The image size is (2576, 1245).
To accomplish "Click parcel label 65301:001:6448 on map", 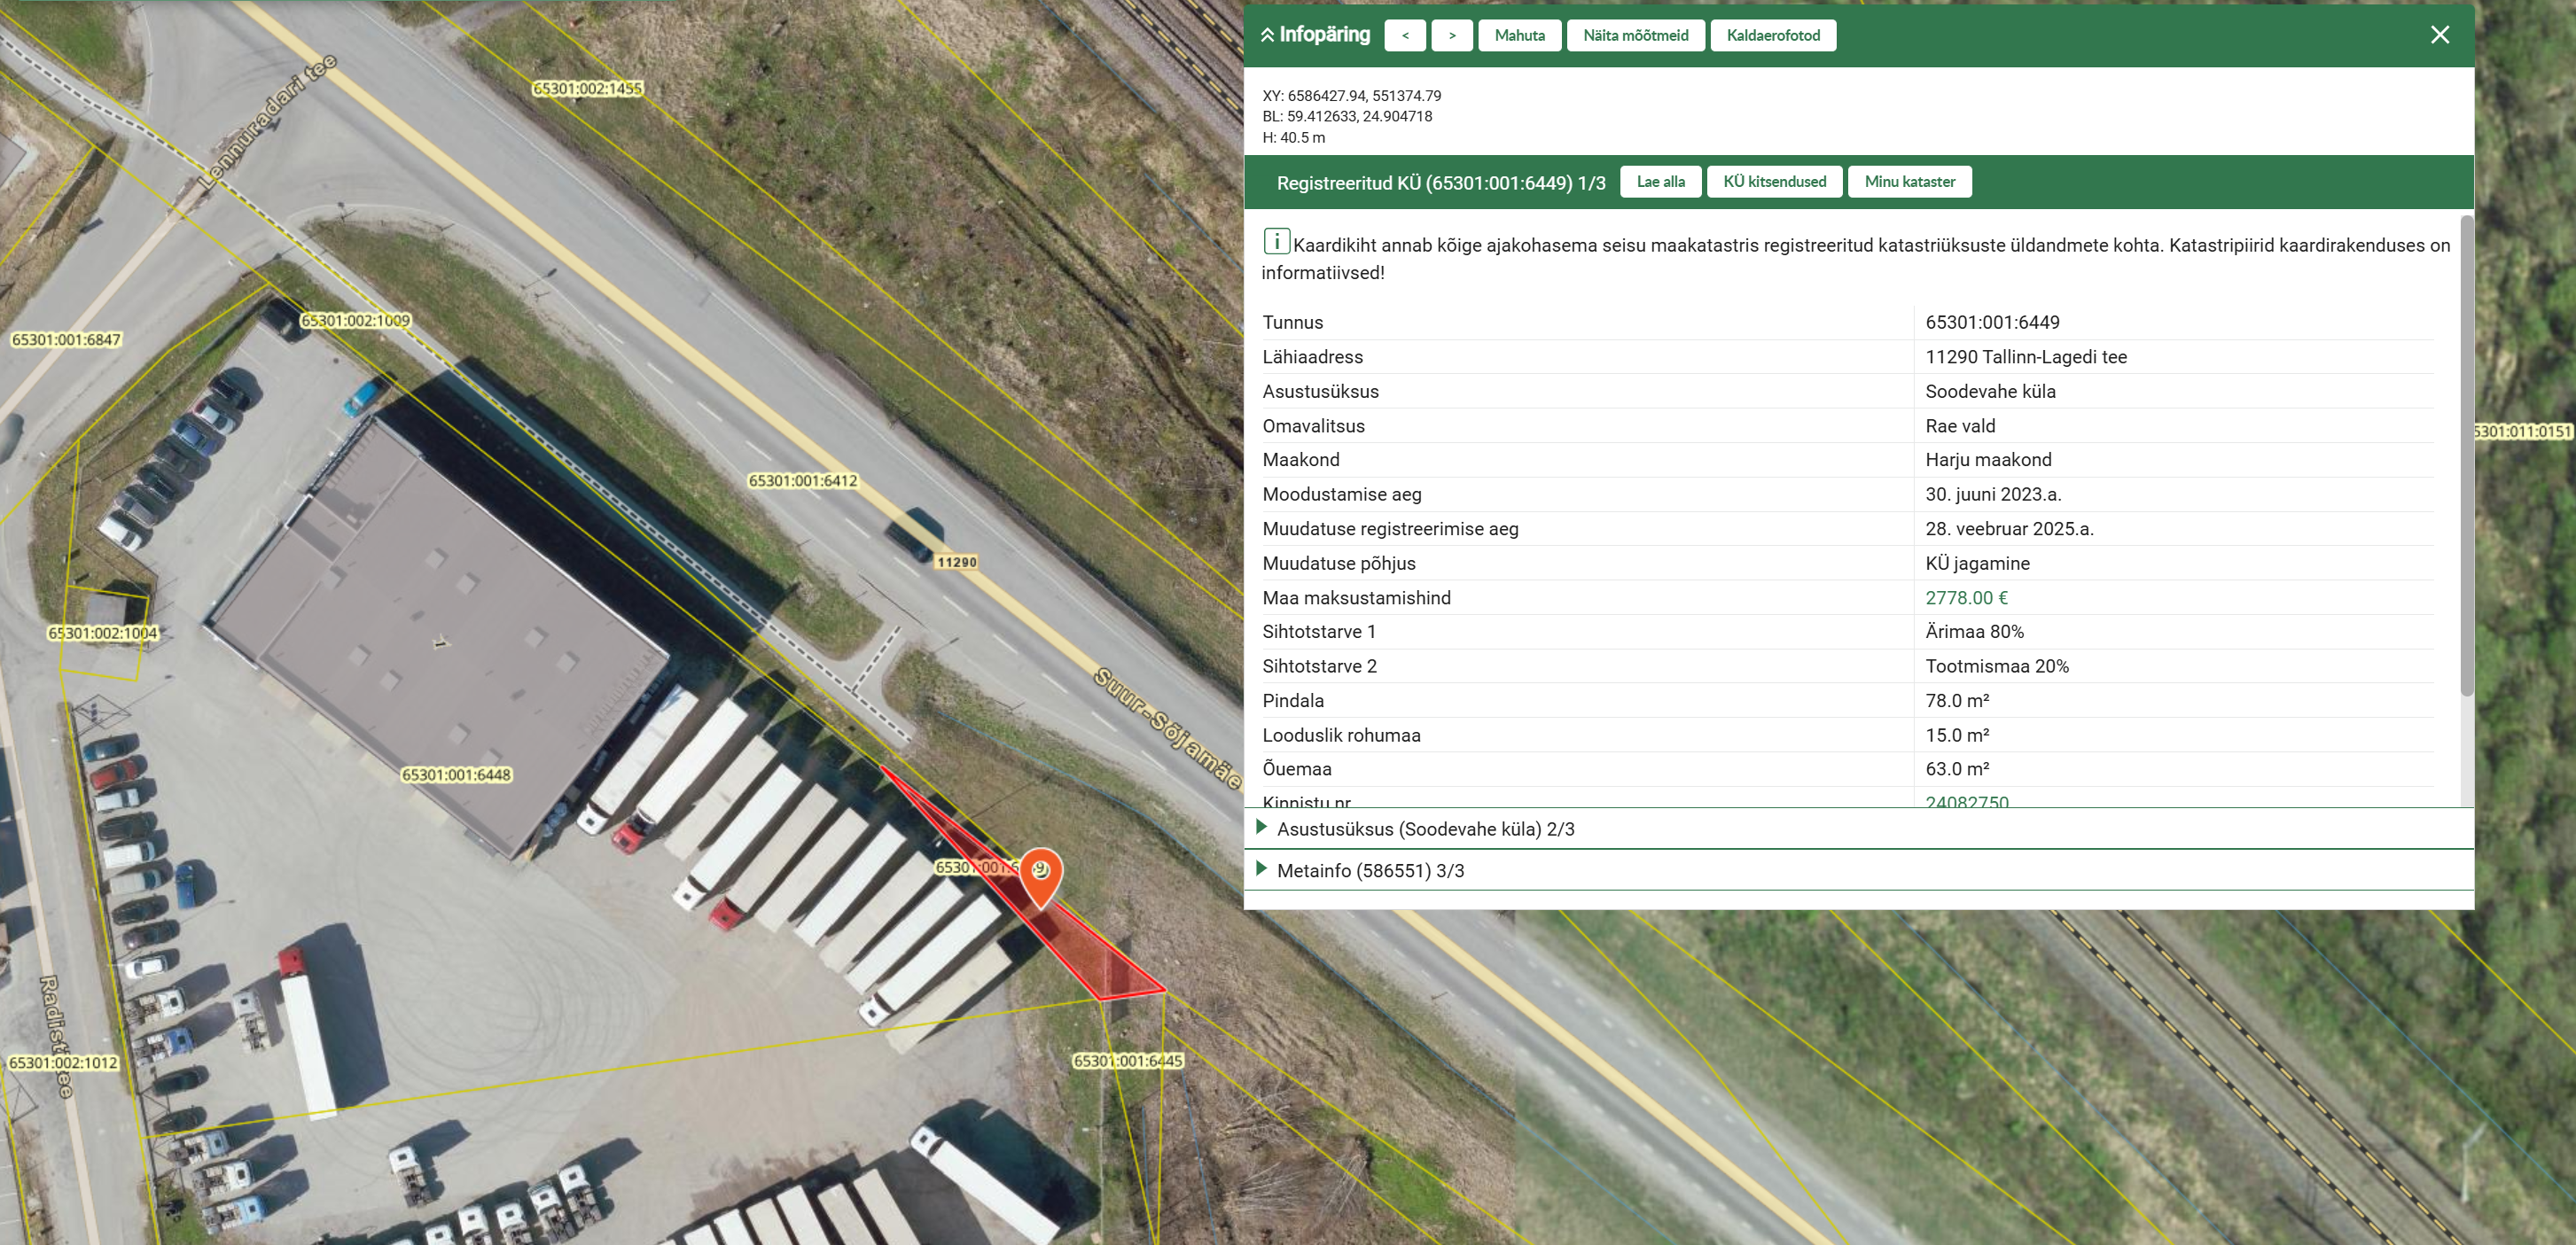I will [456, 775].
